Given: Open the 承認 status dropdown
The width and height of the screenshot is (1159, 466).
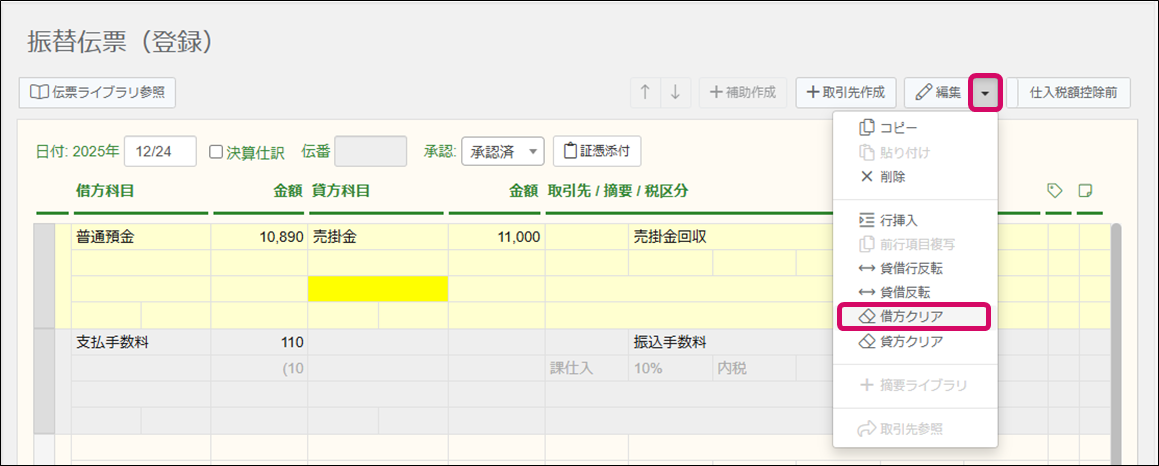Looking at the screenshot, I should click(x=502, y=151).
